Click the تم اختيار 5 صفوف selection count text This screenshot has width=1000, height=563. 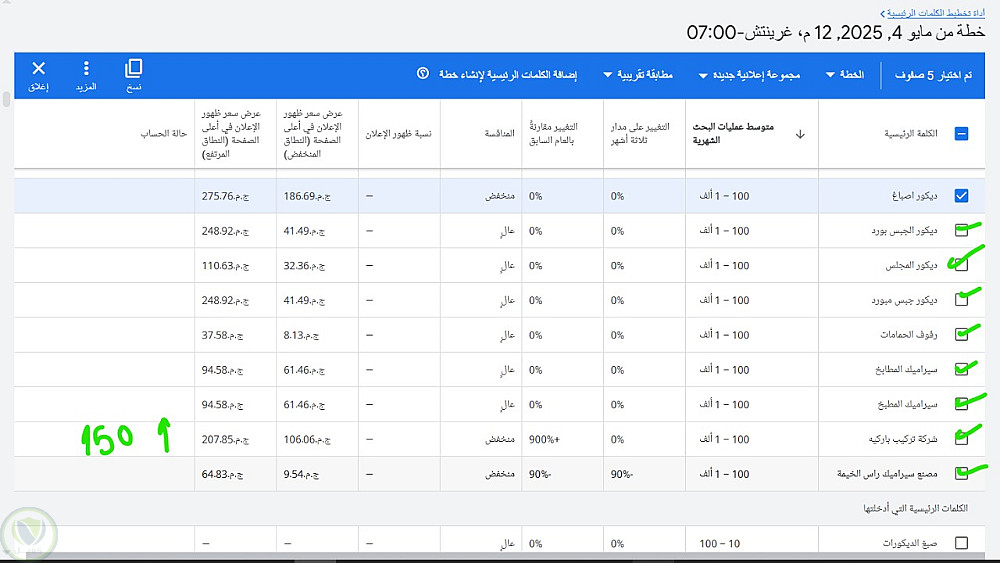(933, 75)
